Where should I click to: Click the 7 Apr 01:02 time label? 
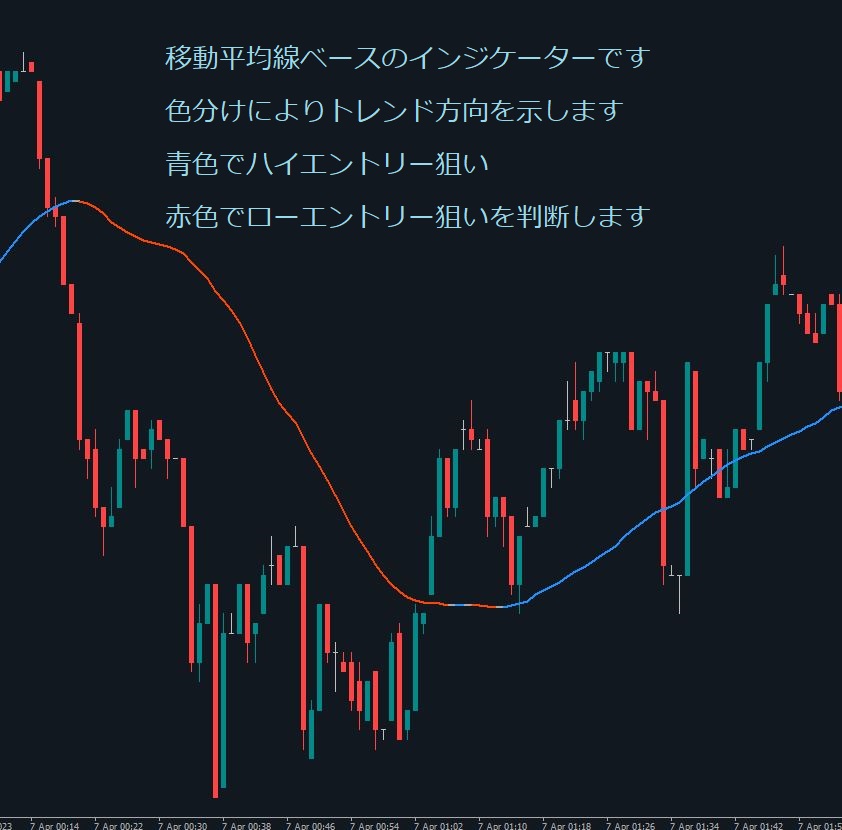(x=439, y=826)
